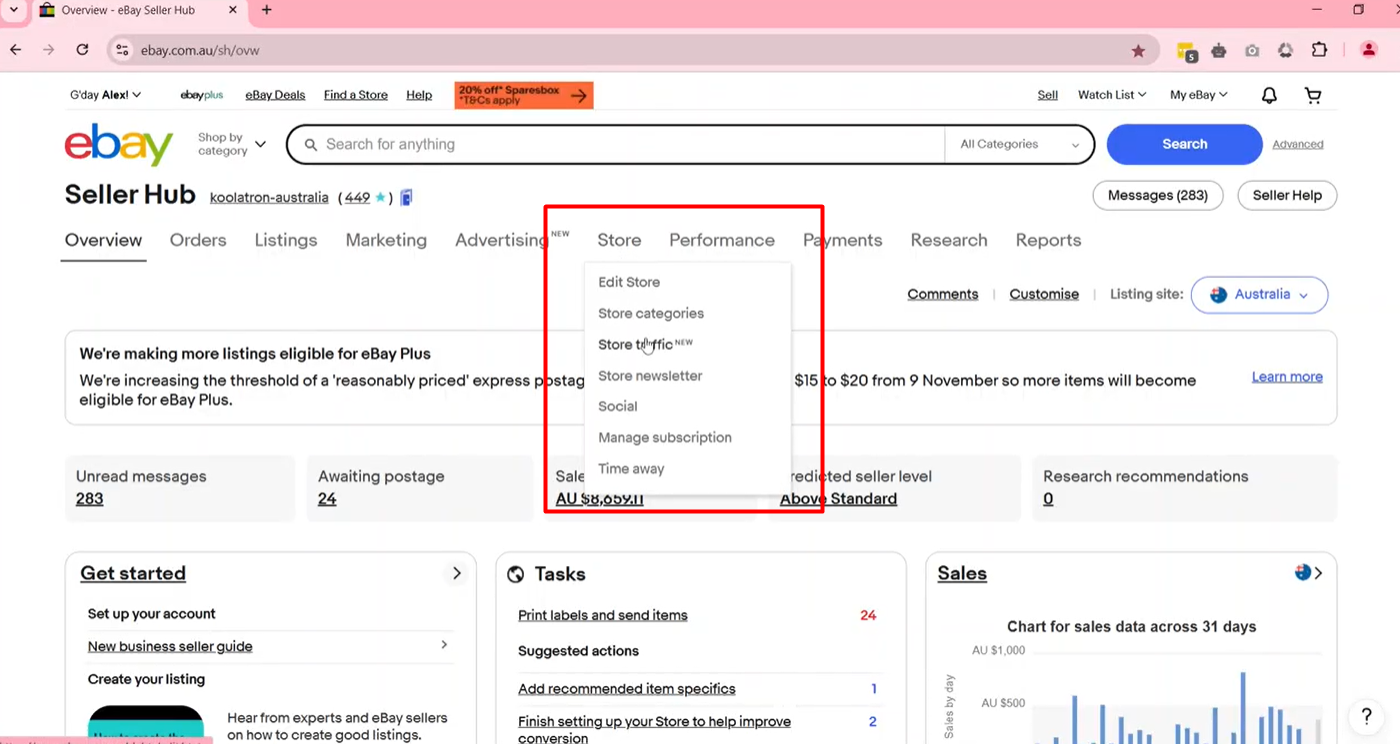
Task: Follow the Learn more link
Action: click(x=1287, y=377)
